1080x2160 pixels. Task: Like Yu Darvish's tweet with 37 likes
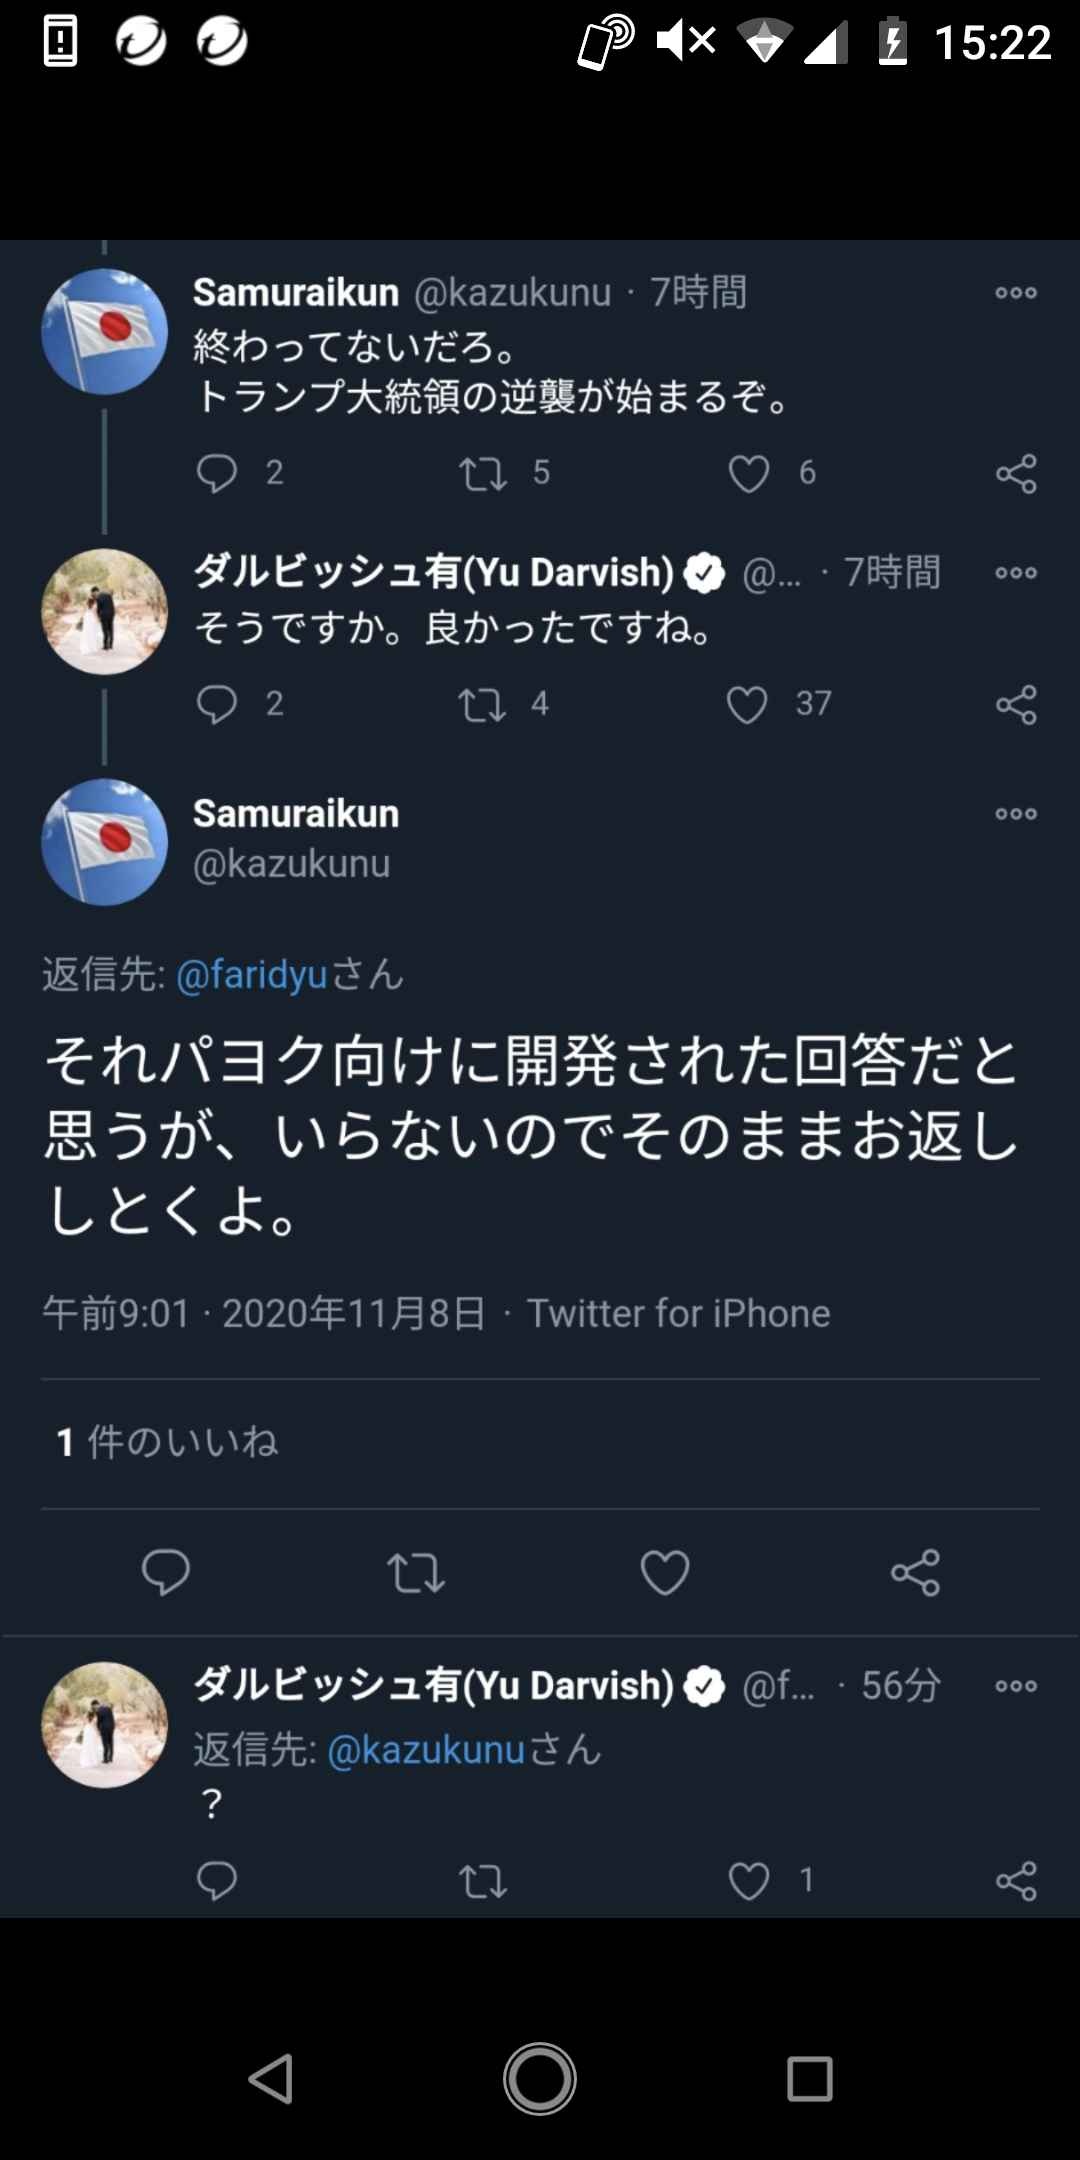[747, 705]
